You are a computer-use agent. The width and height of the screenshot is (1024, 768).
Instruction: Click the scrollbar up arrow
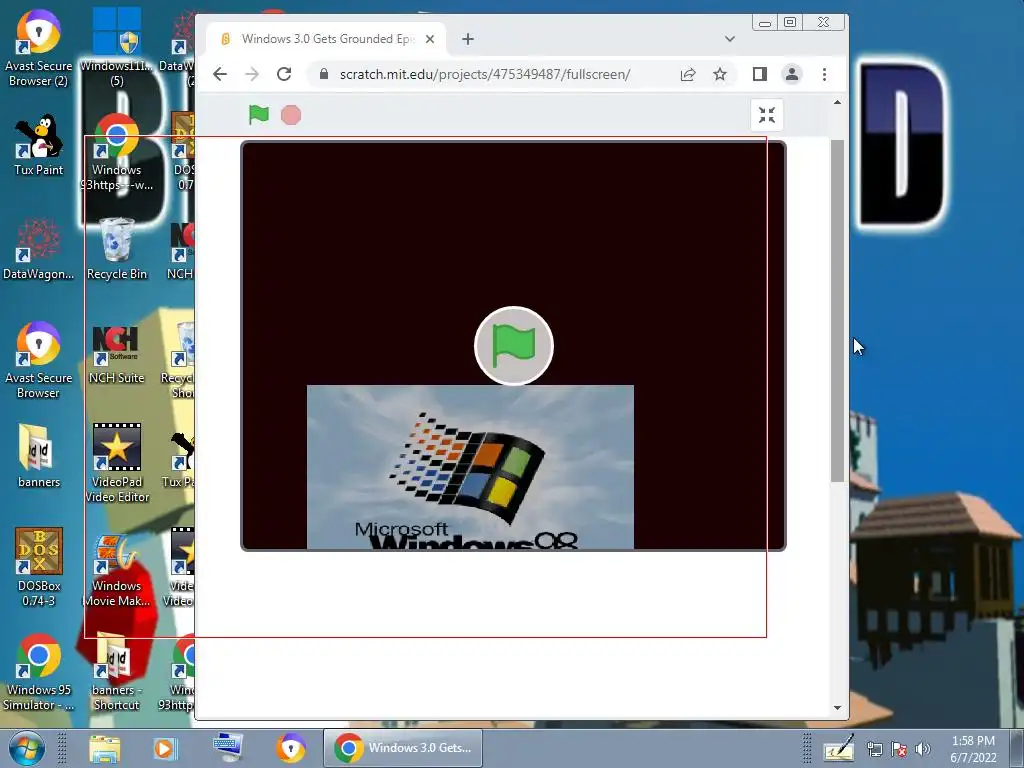tap(837, 103)
